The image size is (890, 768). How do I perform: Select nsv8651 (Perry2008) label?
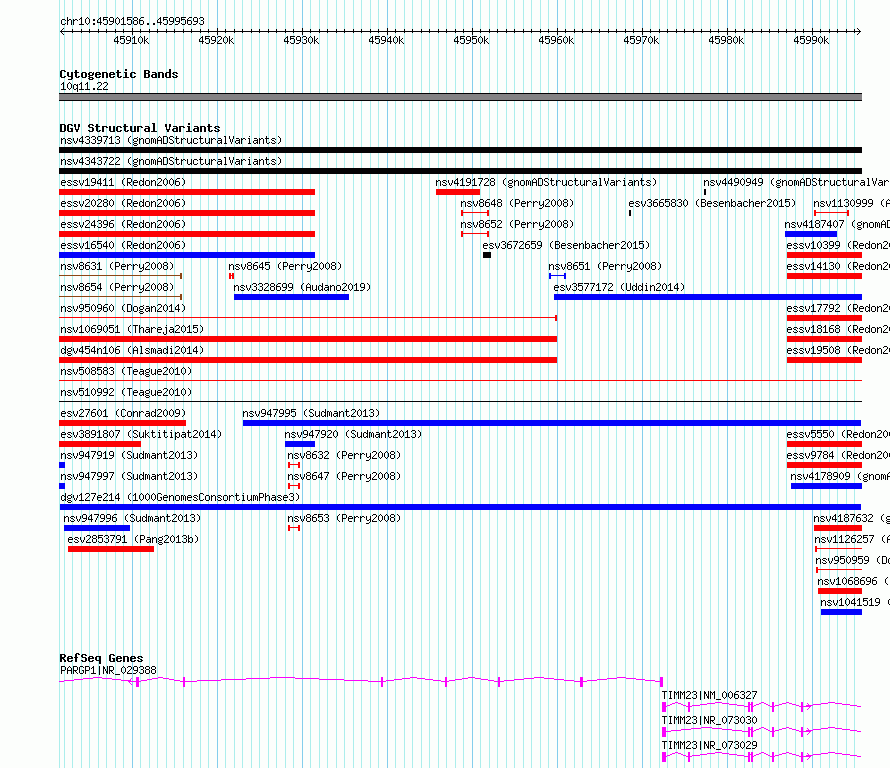point(605,266)
